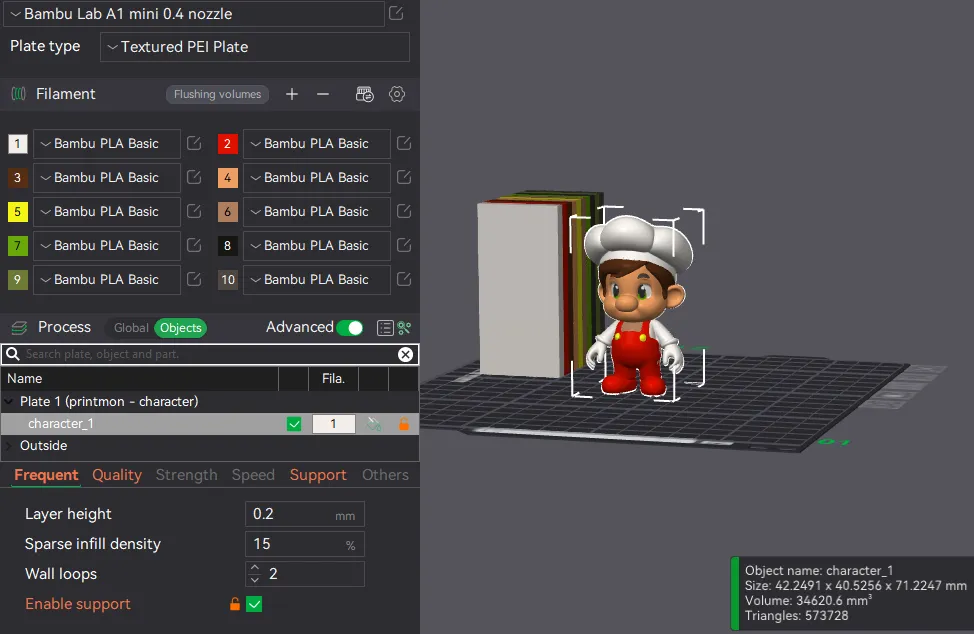Change color of filament 2 red swatch

point(227,143)
